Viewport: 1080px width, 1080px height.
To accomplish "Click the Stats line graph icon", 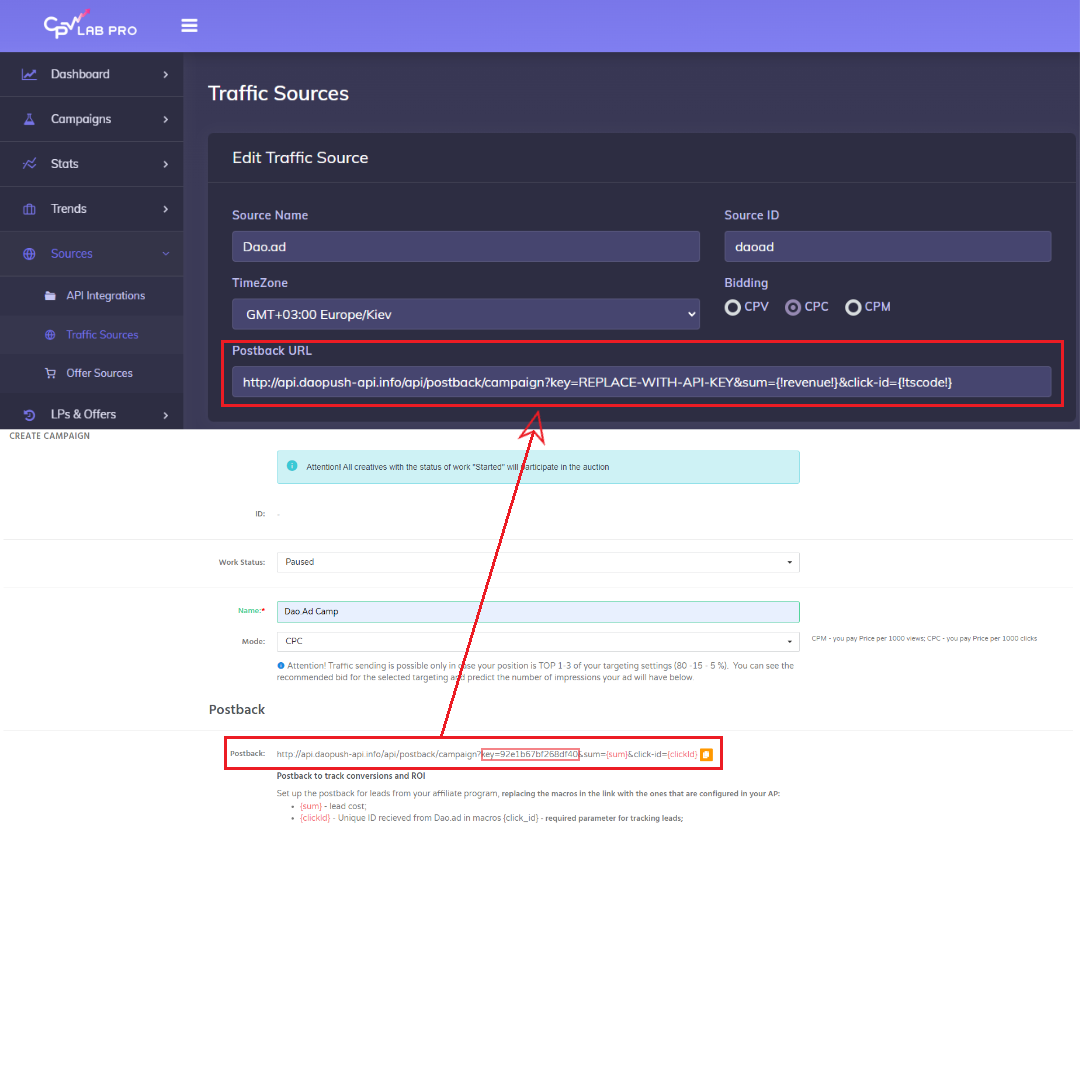I will tap(30, 164).
